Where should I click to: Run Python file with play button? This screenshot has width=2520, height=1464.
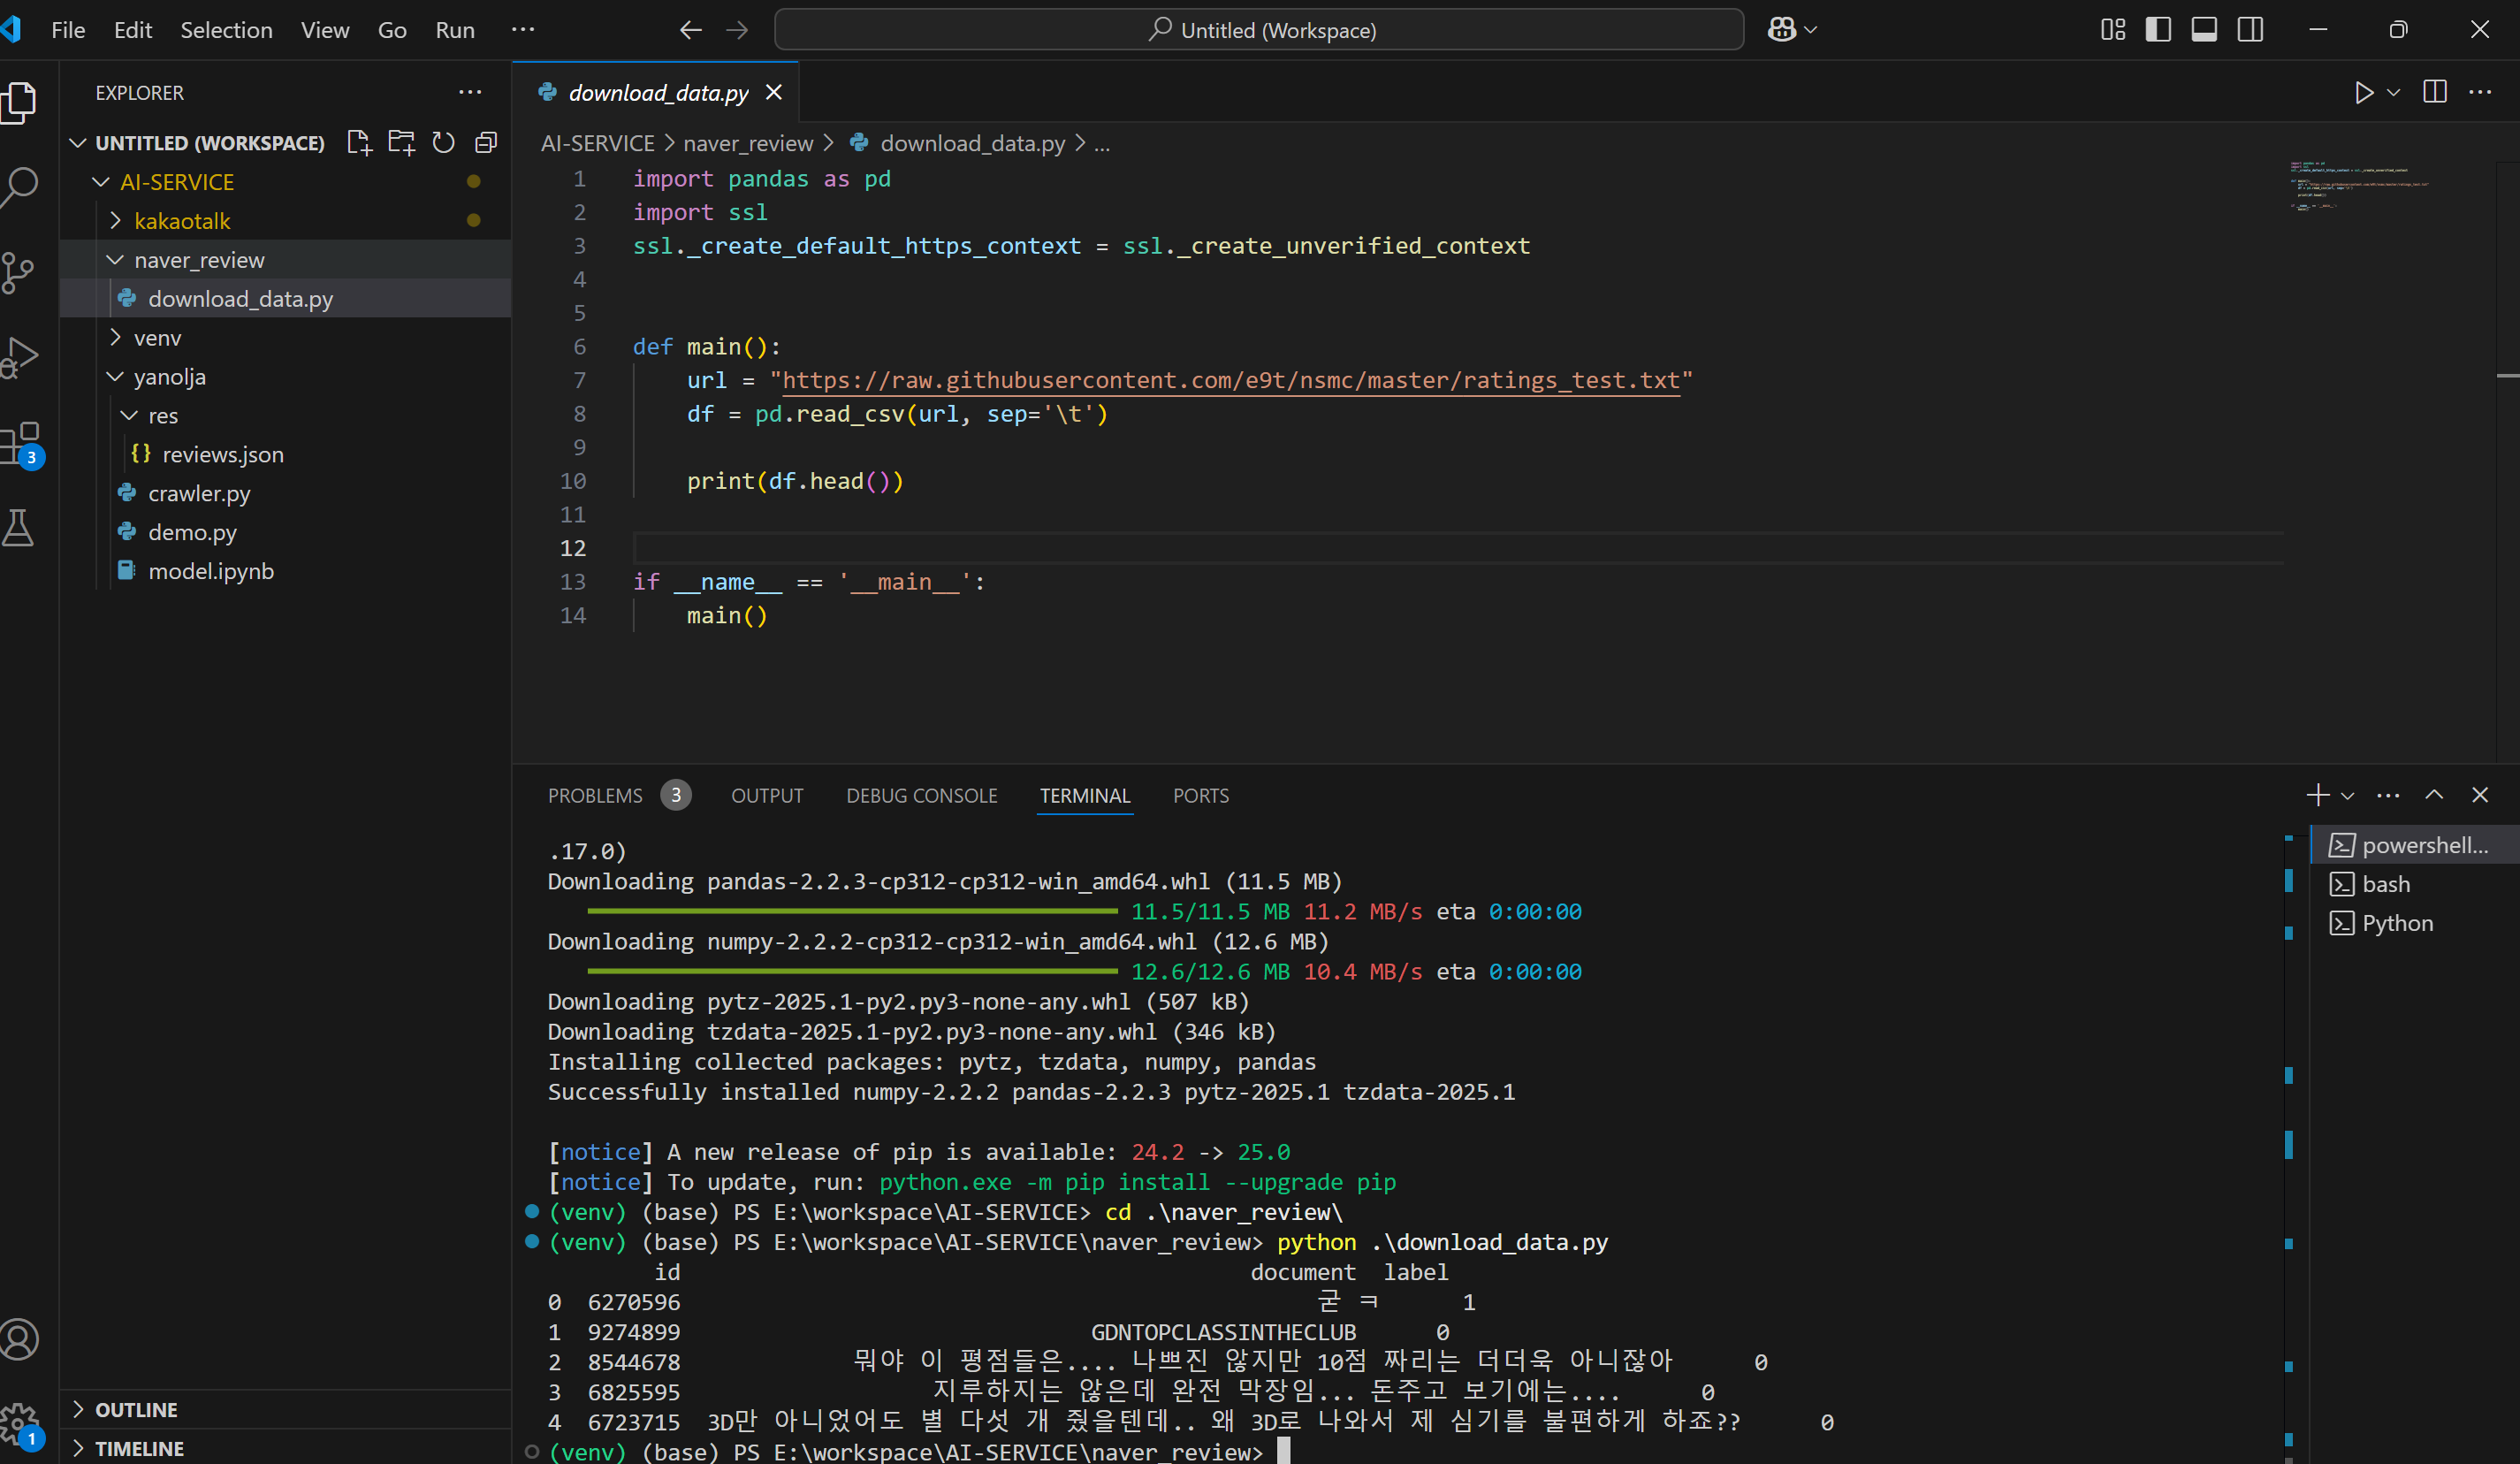click(2363, 93)
